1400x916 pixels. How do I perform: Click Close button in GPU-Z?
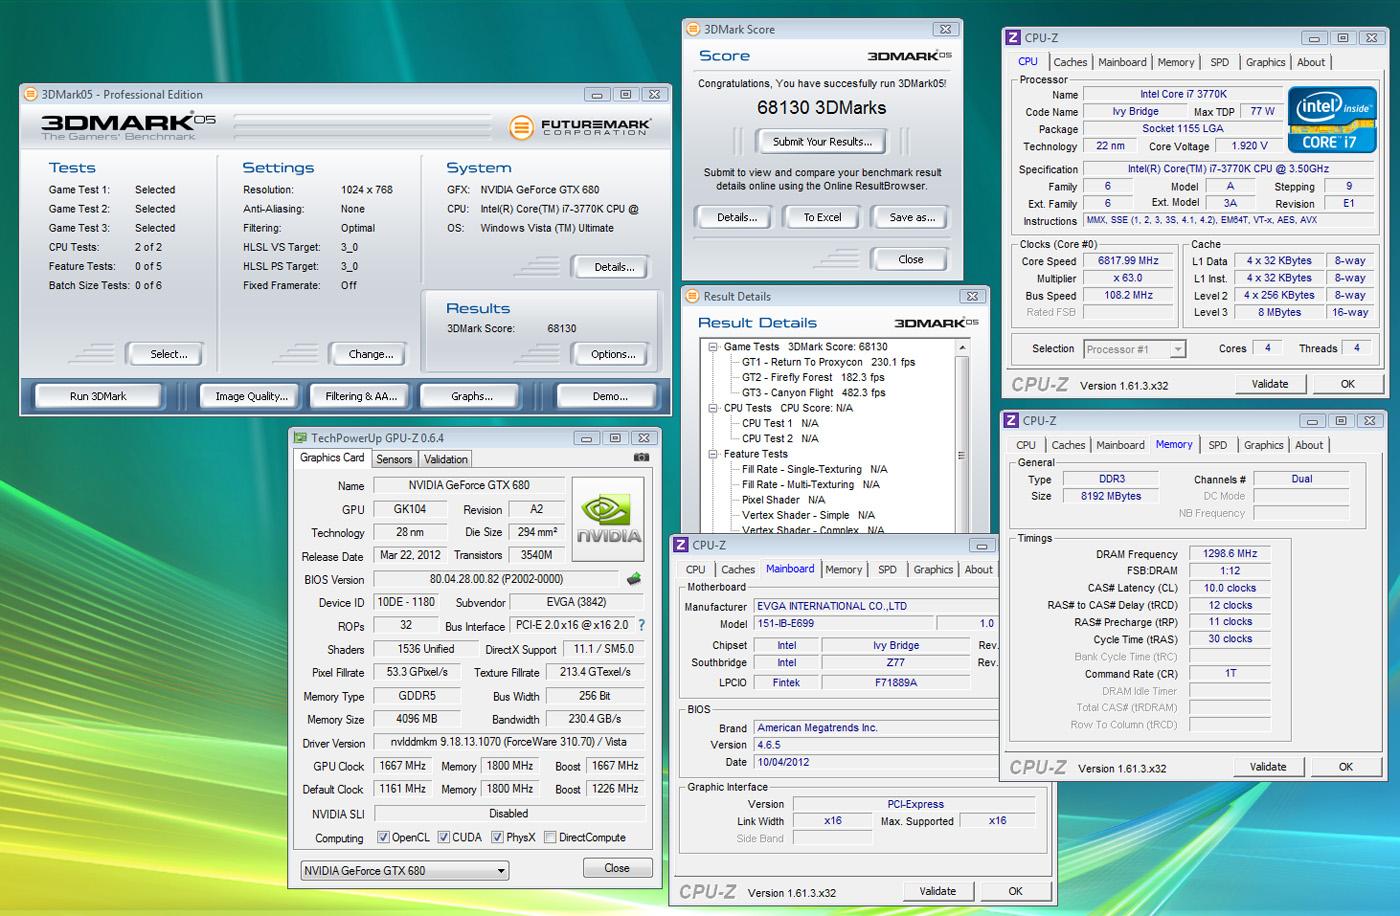pyautogui.click(x=617, y=868)
